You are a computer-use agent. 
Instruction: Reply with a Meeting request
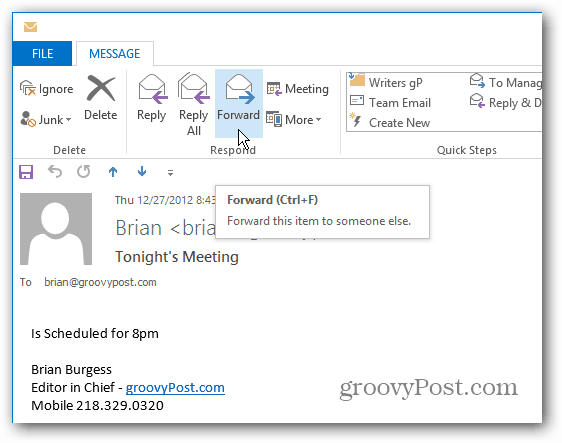tap(297, 89)
